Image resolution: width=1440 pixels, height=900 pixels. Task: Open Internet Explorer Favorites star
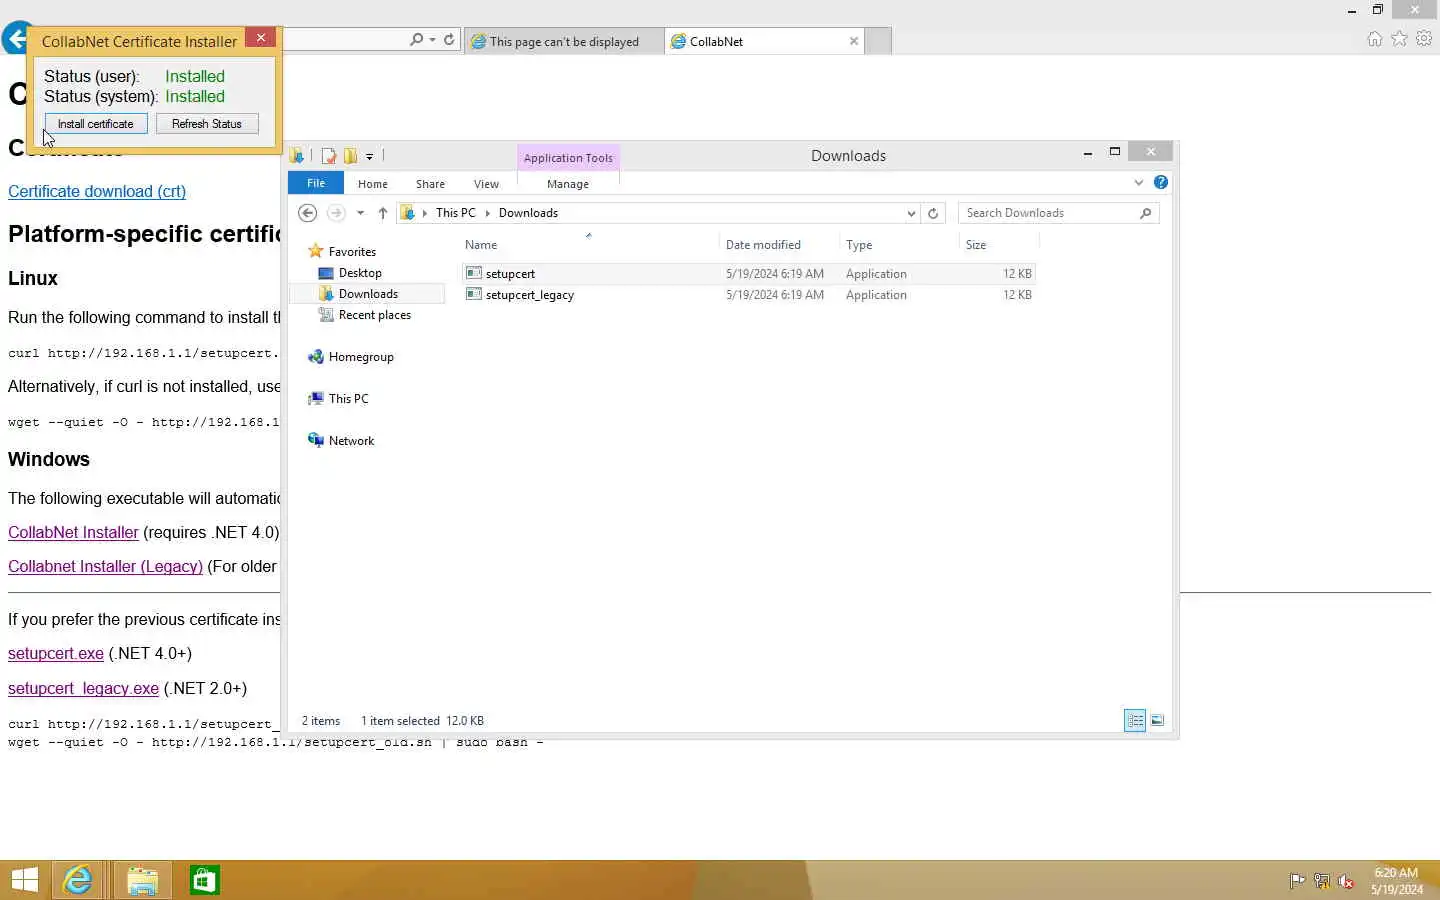pyautogui.click(x=1399, y=39)
